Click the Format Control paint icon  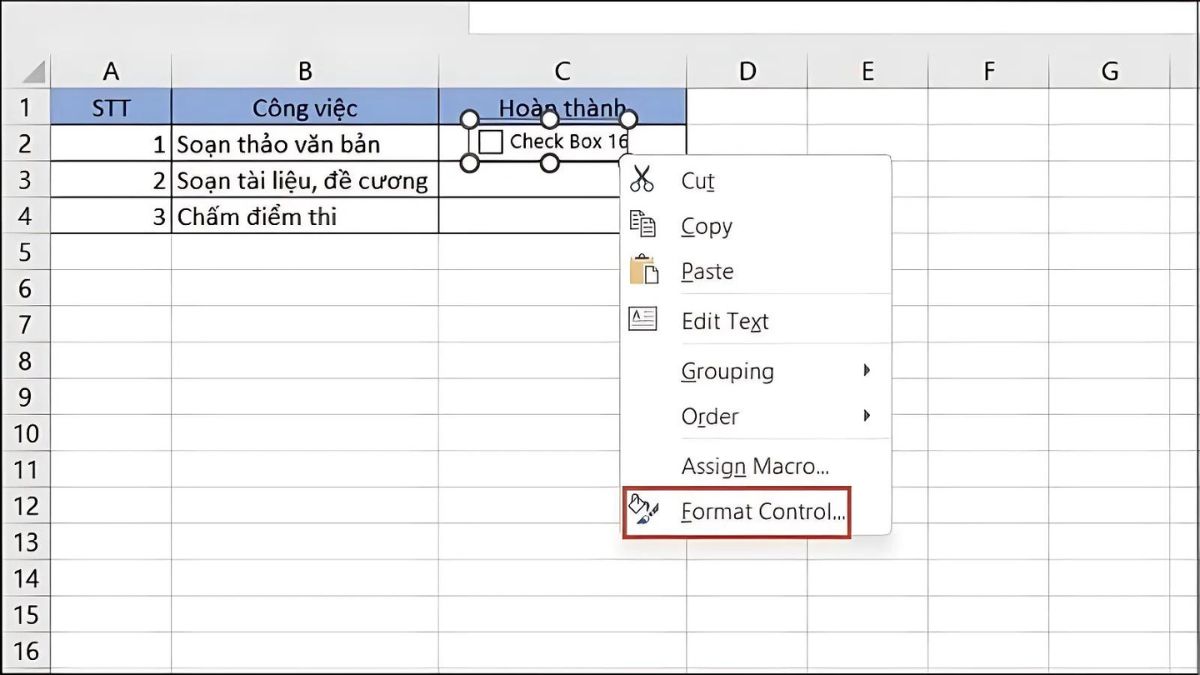point(643,510)
